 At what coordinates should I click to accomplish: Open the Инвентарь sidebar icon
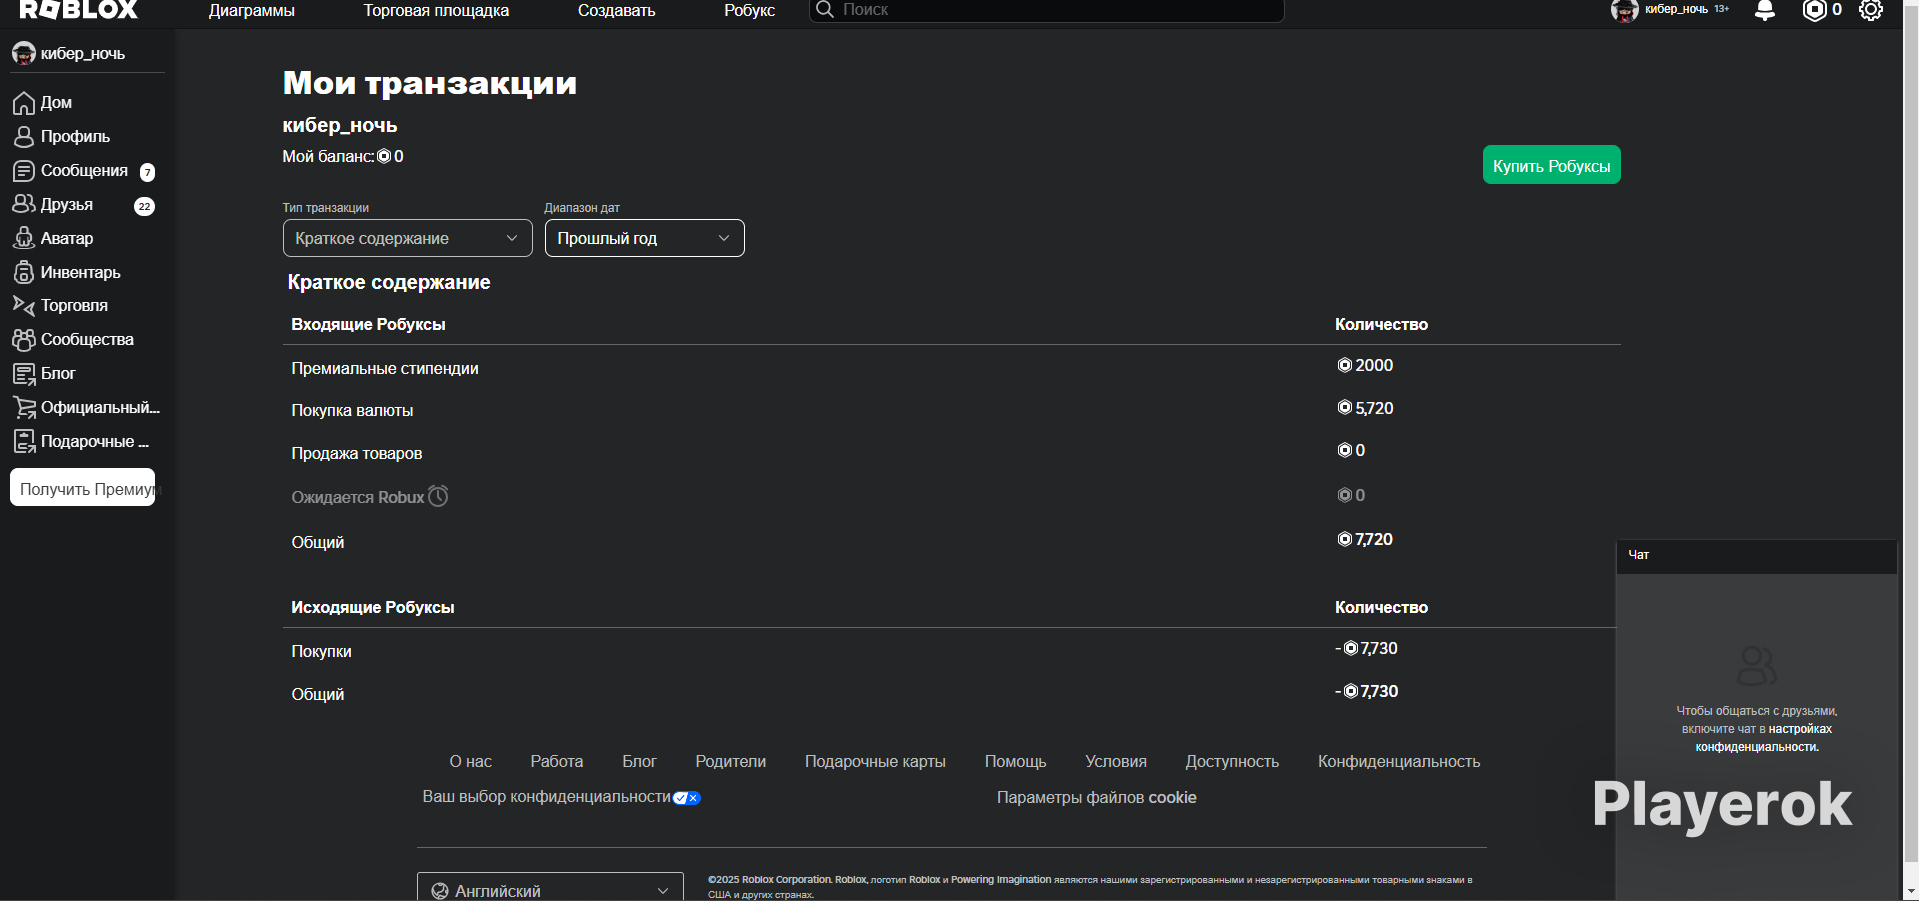[x=24, y=272]
